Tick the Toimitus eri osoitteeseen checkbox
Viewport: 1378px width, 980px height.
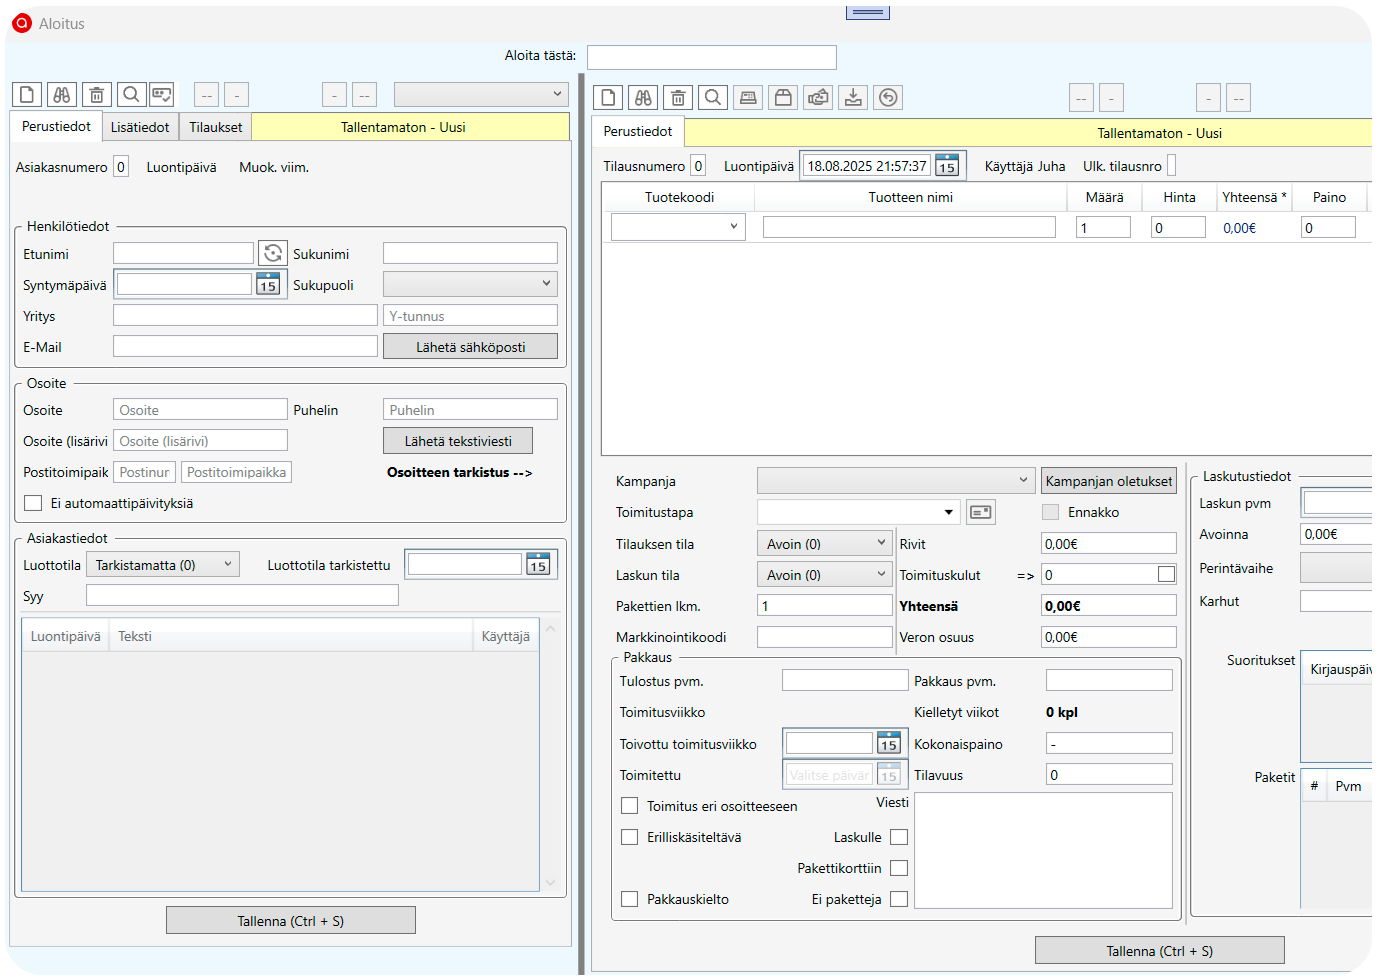click(630, 806)
